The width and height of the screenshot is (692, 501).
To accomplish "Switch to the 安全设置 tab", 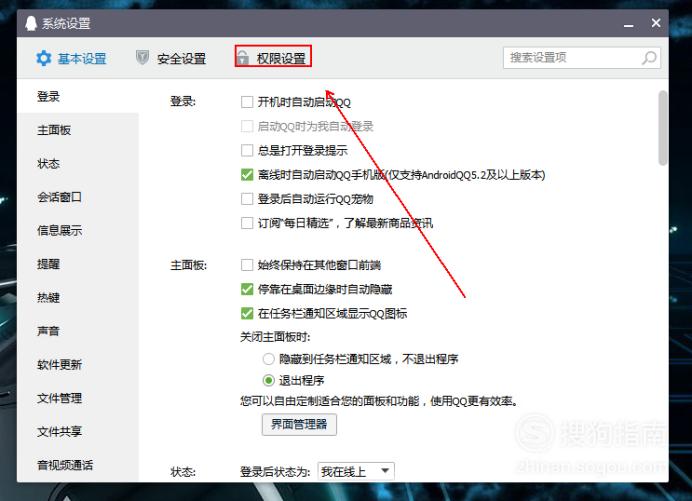I will point(171,58).
